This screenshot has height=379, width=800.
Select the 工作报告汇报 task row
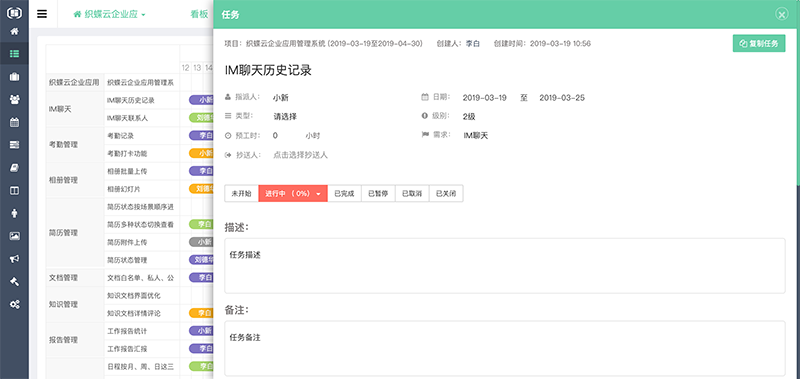(127, 349)
